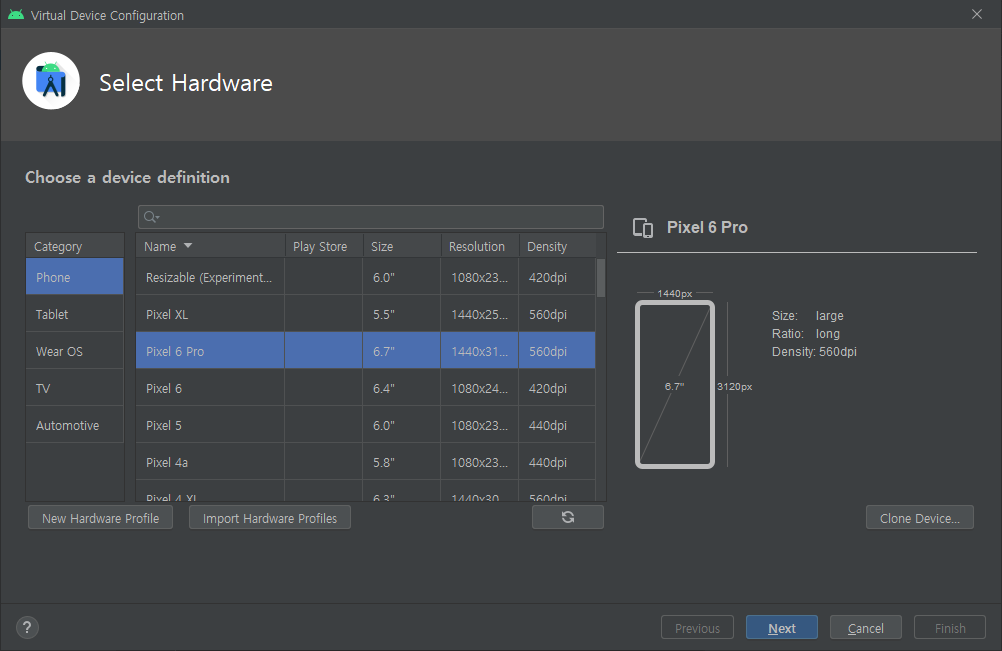Click the New Hardware Profile button
Image resolution: width=1002 pixels, height=651 pixels.
click(100, 518)
